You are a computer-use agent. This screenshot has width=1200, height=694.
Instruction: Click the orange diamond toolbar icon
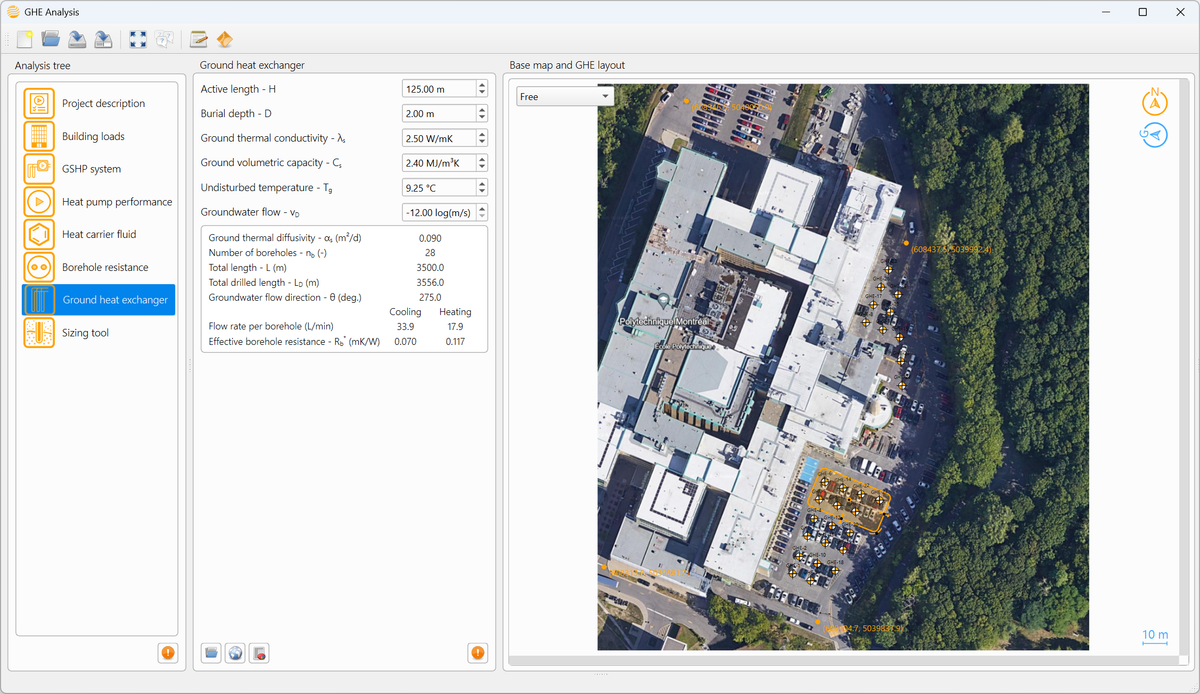[224, 40]
